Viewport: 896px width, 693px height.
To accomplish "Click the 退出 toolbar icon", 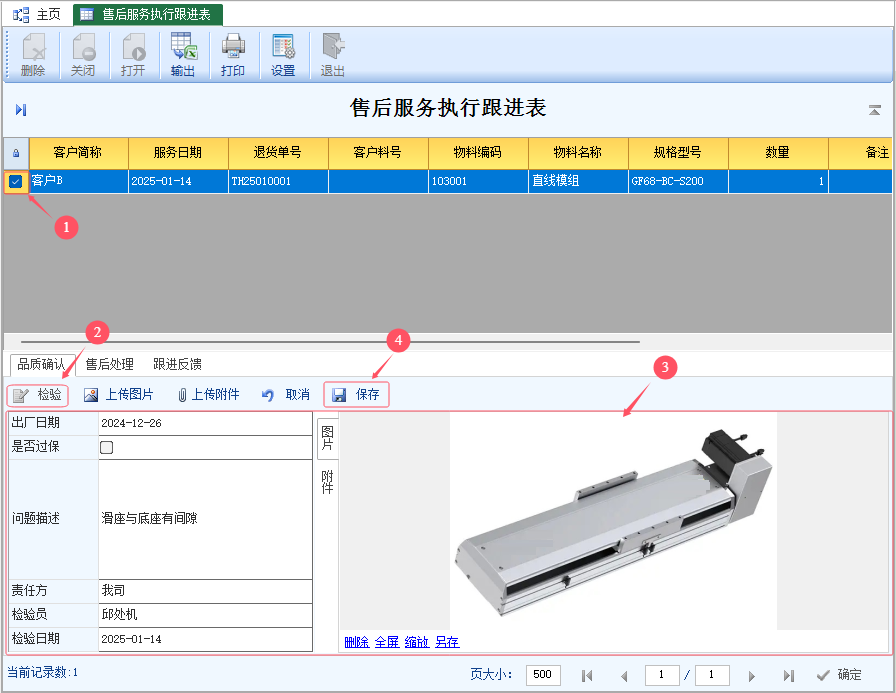I will click(333, 55).
